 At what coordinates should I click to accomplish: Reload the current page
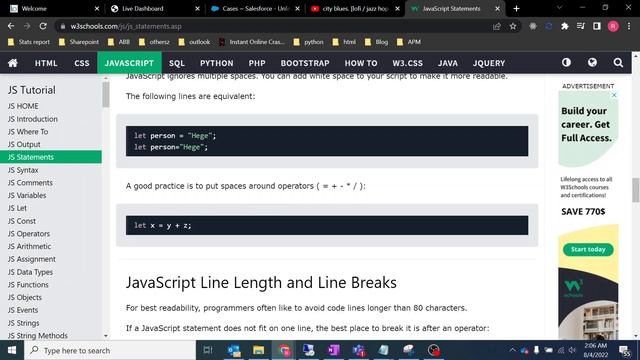click(x=43, y=26)
